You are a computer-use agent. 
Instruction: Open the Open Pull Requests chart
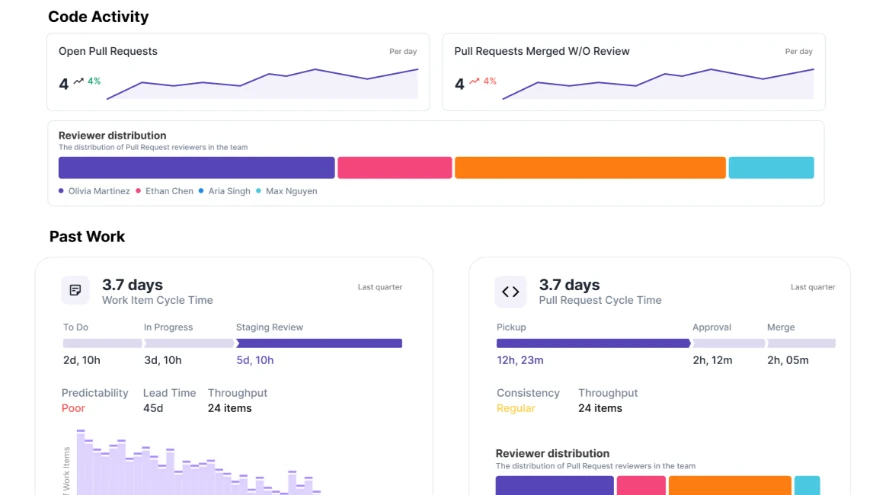click(x=262, y=84)
